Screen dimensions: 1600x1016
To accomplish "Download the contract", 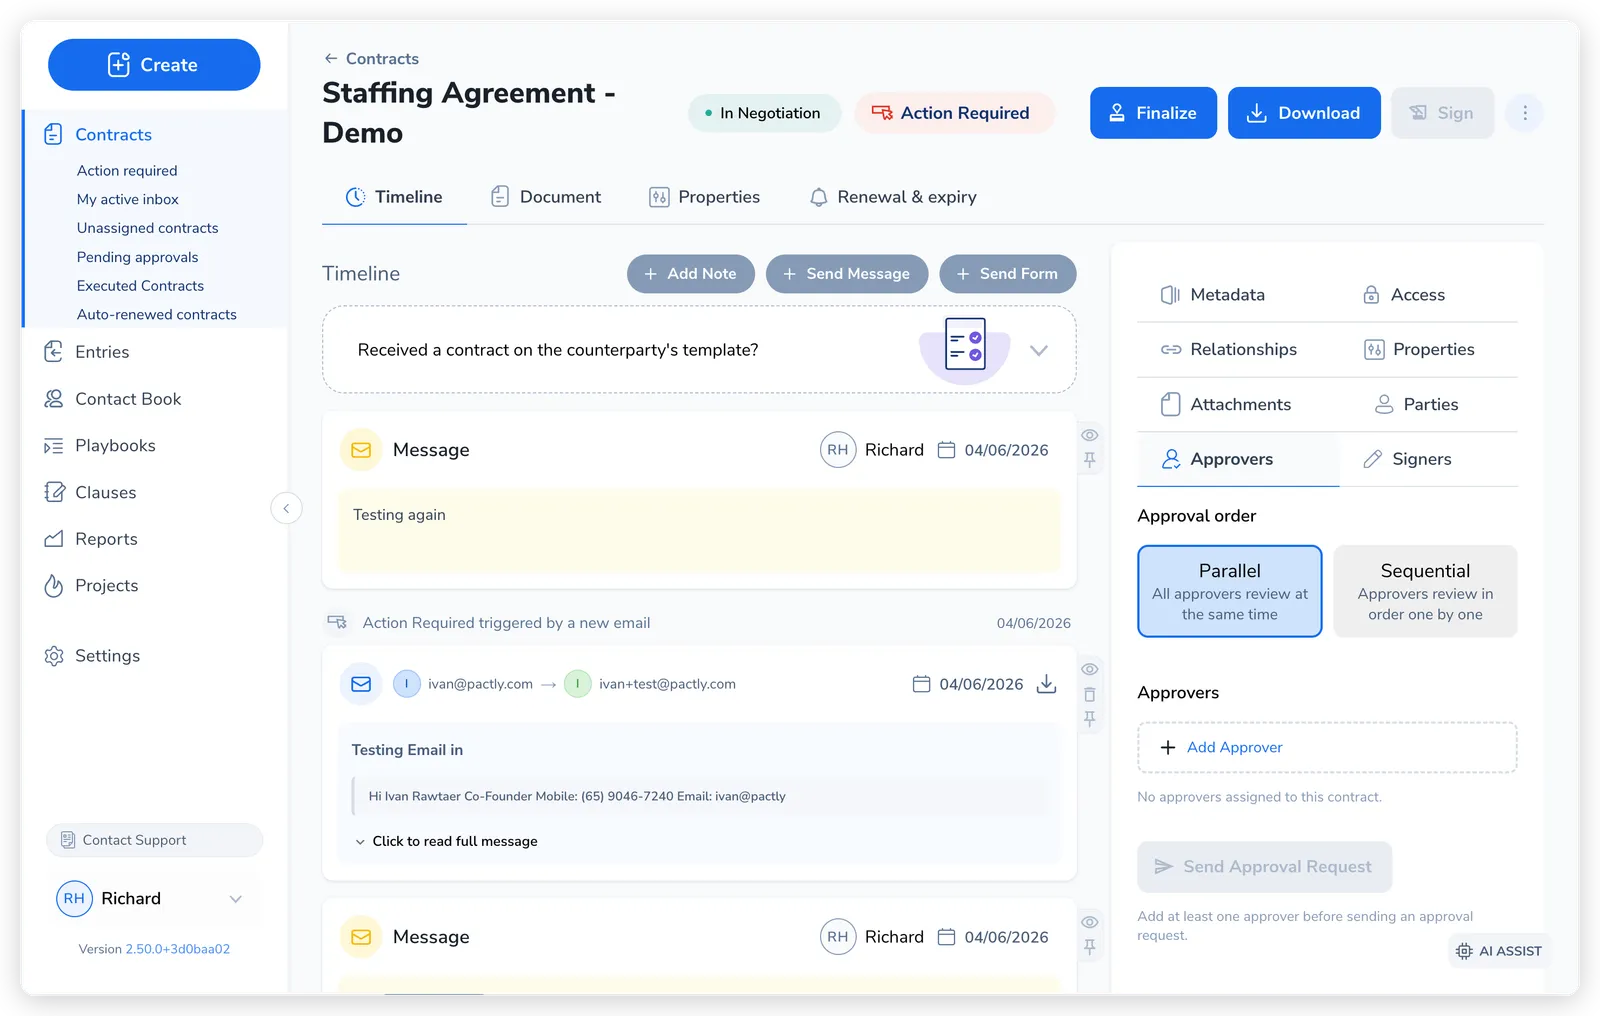I will coord(1304,113).
